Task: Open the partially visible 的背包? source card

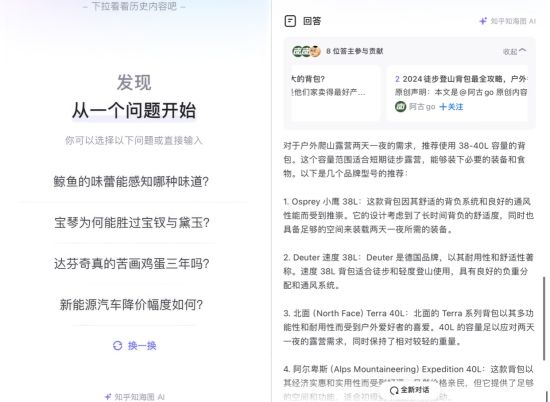Action: click(335, 93)
